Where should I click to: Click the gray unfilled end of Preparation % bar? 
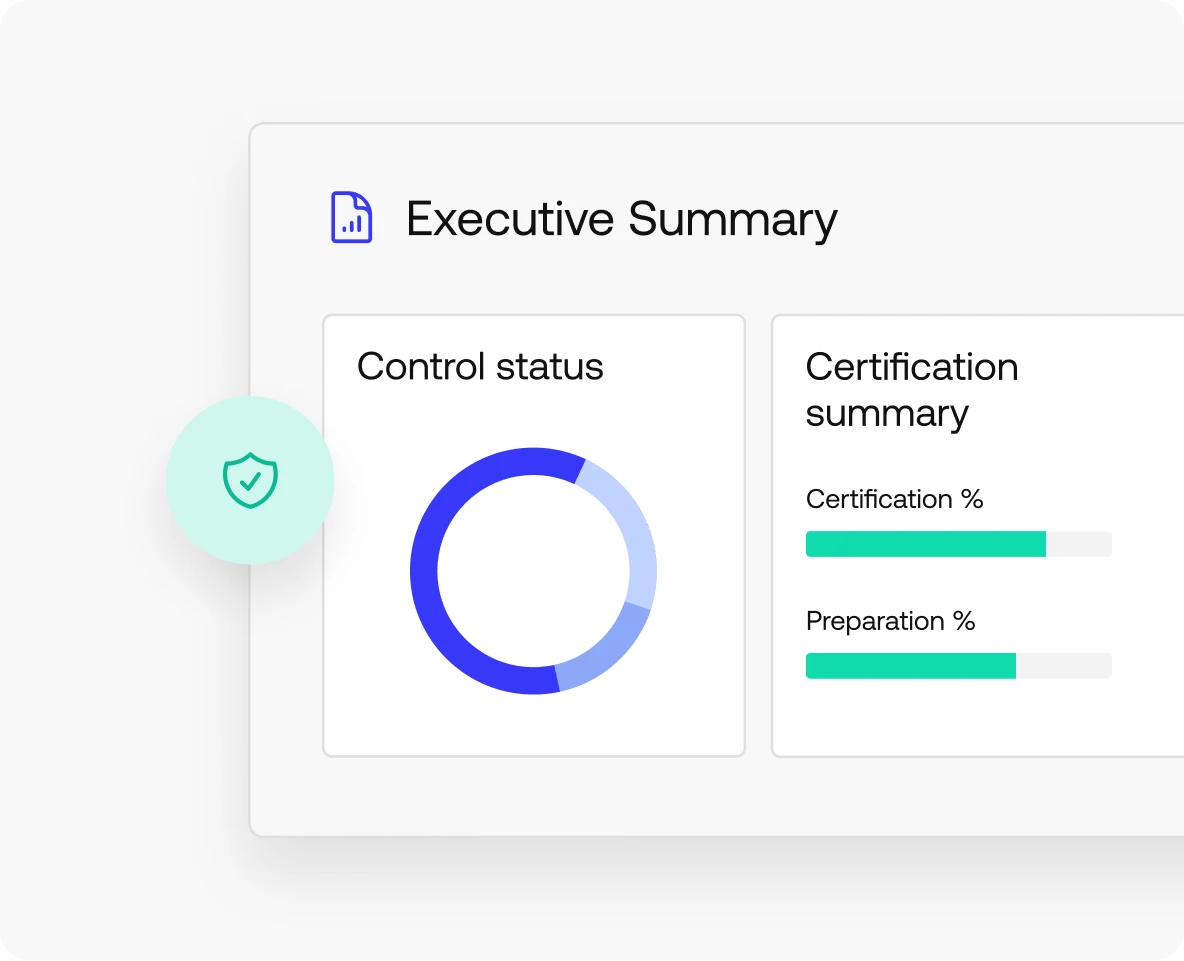[1065, 666]
